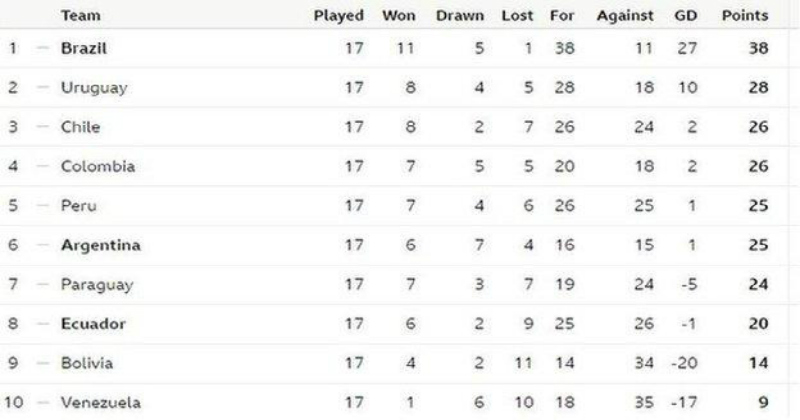Screen dimensions: 800x420
Task: Click the Paraguay team name
Action: click(x=97, y=285)
